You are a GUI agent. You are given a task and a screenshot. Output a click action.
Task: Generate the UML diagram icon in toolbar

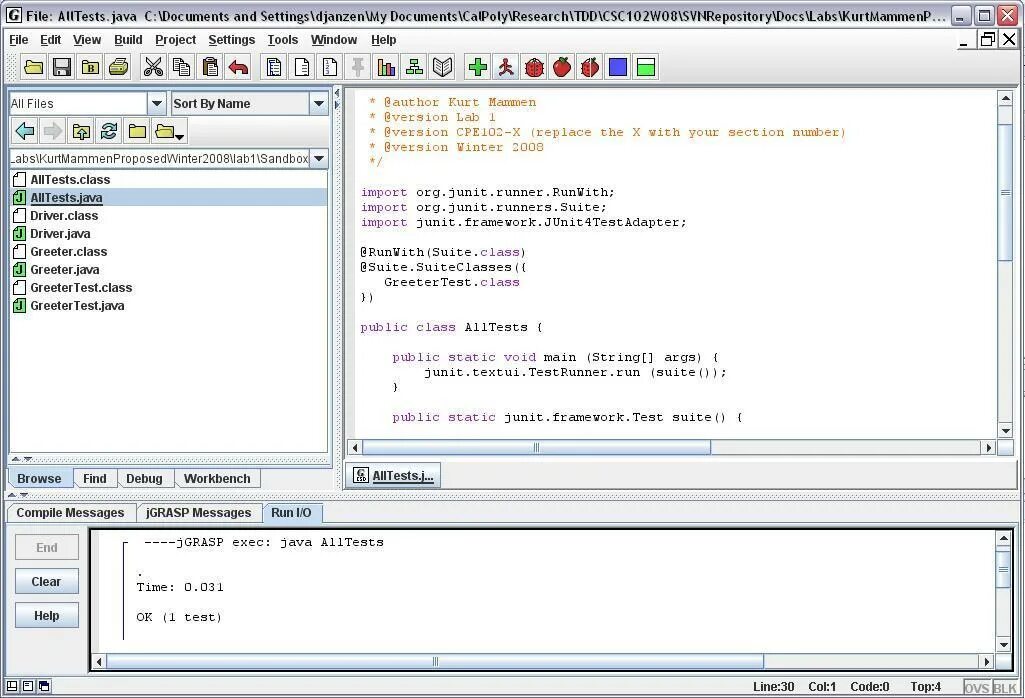[x=414, y=67]
